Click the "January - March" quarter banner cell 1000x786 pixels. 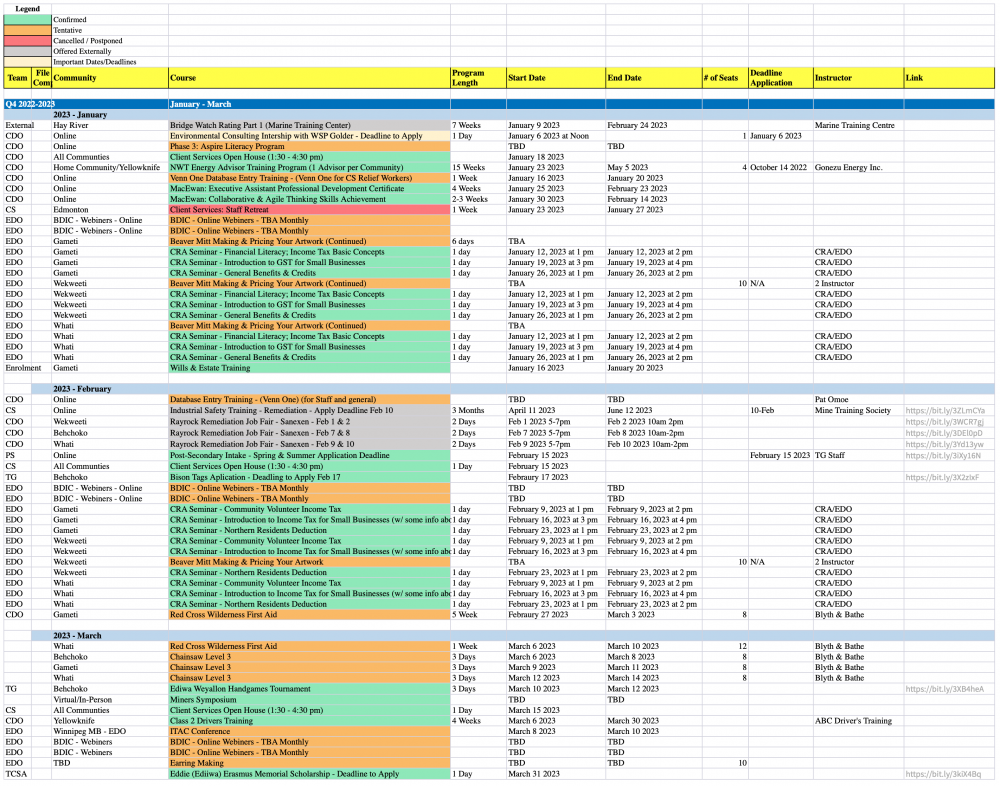click(309, 104)
